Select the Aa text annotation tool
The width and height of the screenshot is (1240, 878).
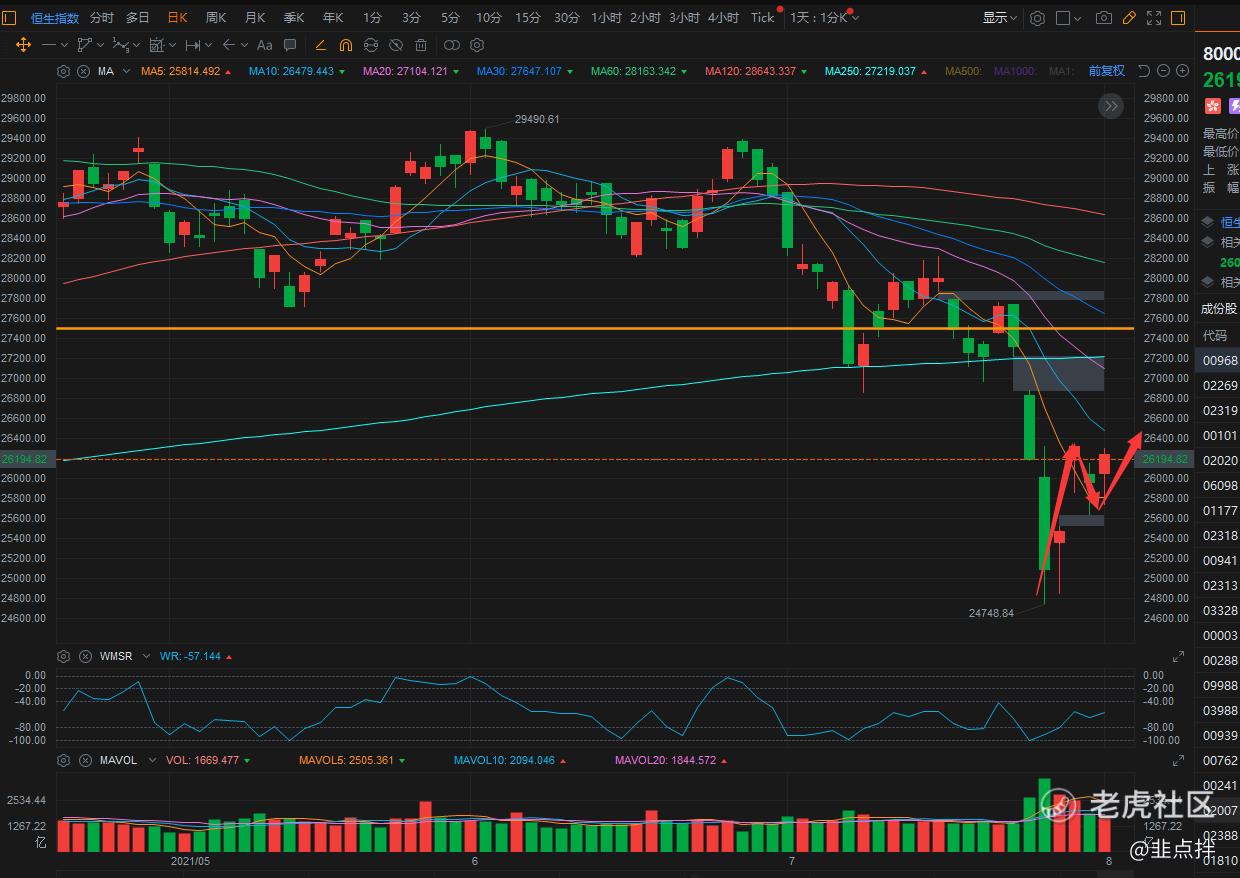265,45
